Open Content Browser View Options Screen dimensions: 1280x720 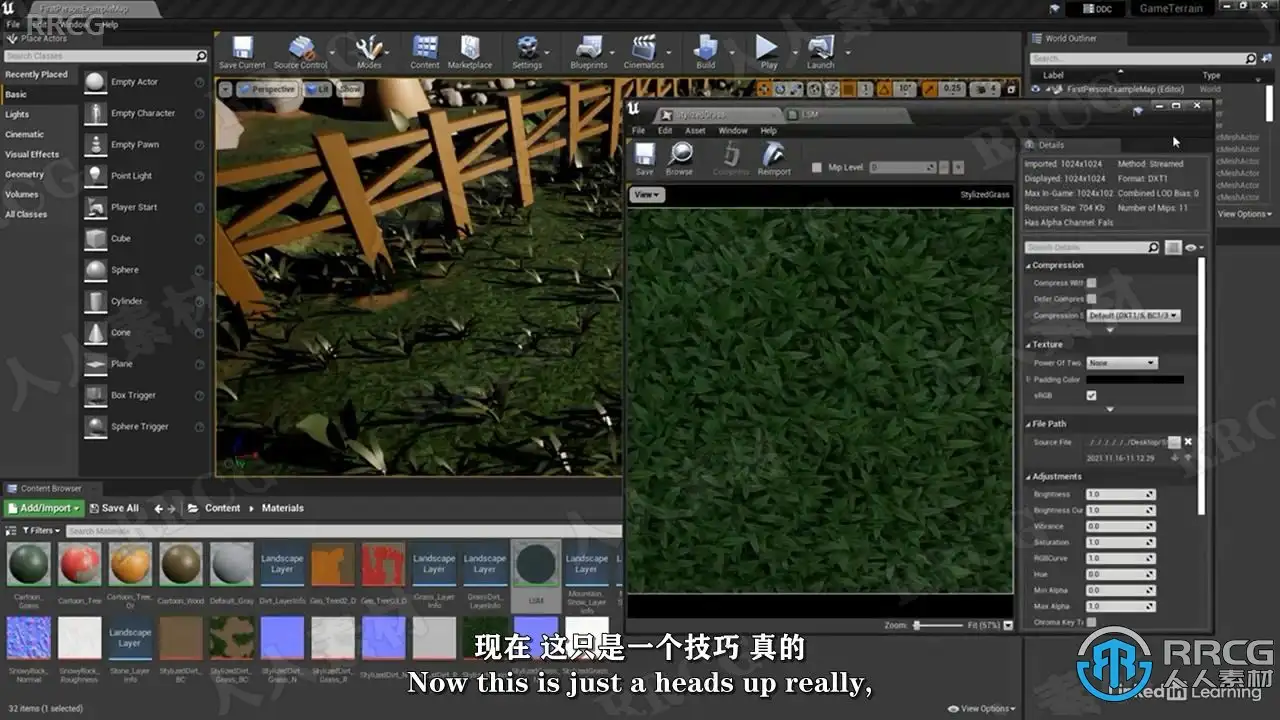point(979,709)
